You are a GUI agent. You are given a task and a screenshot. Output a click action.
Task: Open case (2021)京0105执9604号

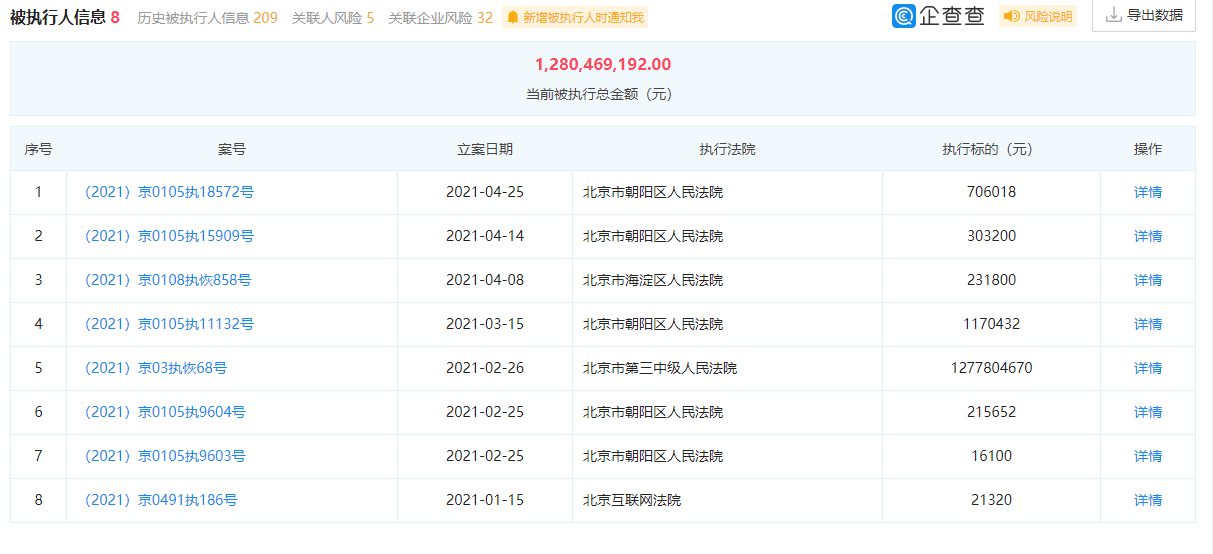[163, 412]
